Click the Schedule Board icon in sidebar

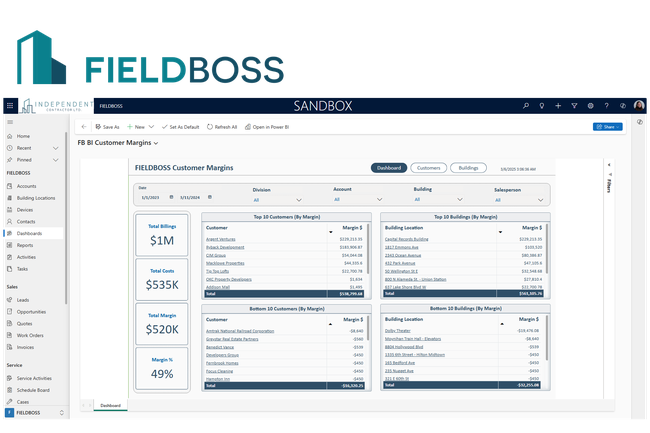coord(10,390)
